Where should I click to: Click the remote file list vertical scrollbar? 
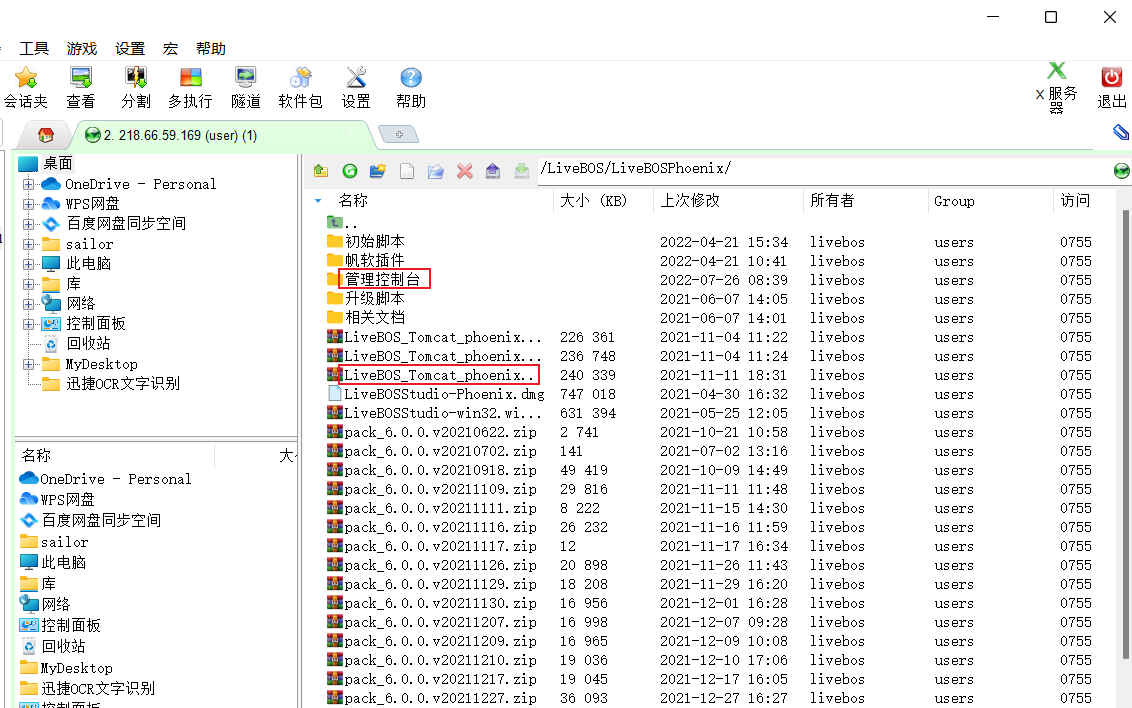click(1125, 436)
